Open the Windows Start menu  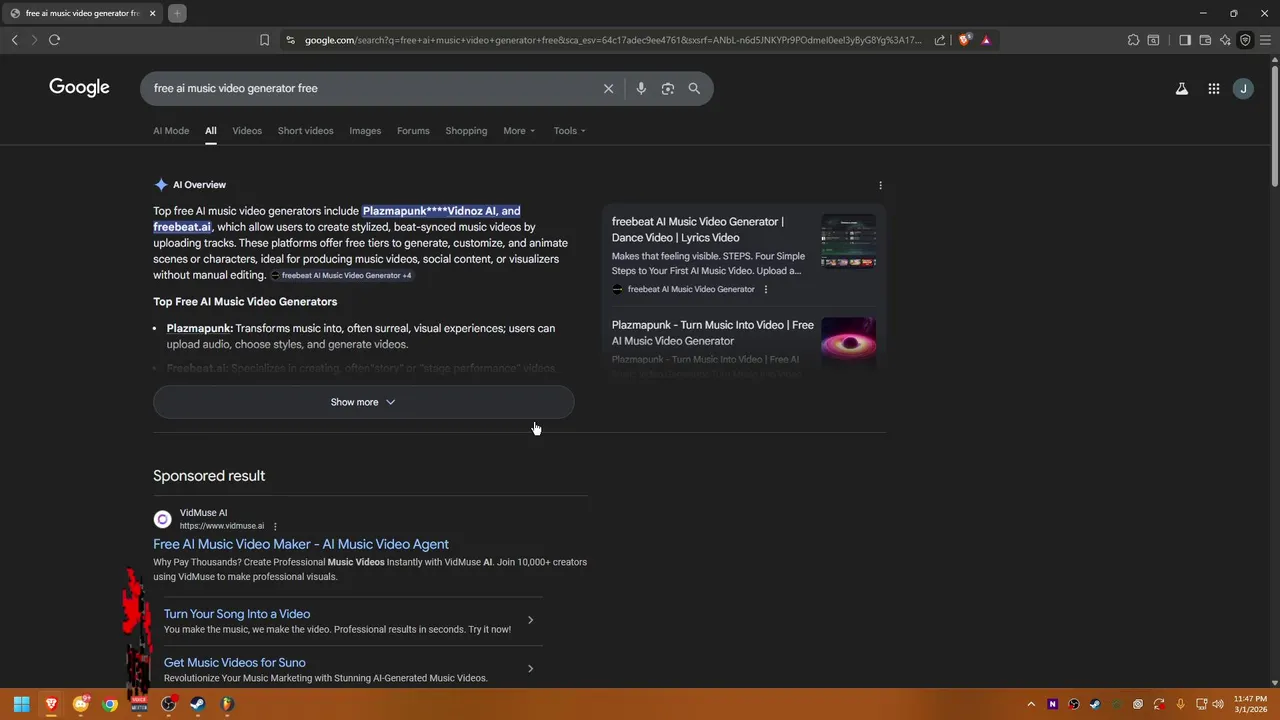(x=21, y=704)
